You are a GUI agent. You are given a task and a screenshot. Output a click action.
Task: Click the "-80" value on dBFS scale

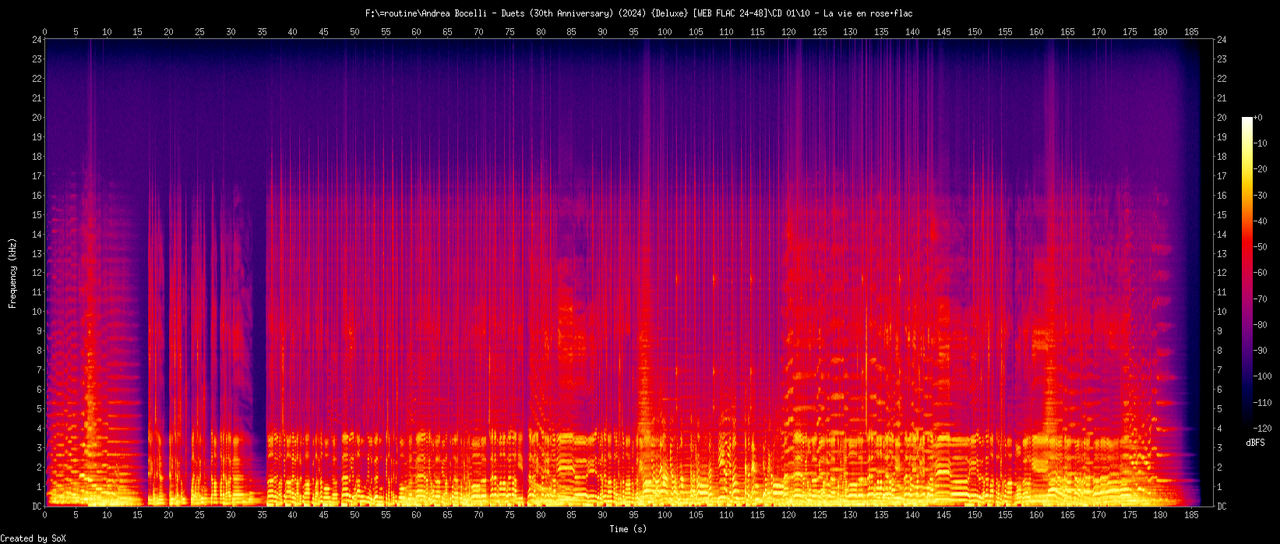pyautogui.click(x=1260, y=325)
